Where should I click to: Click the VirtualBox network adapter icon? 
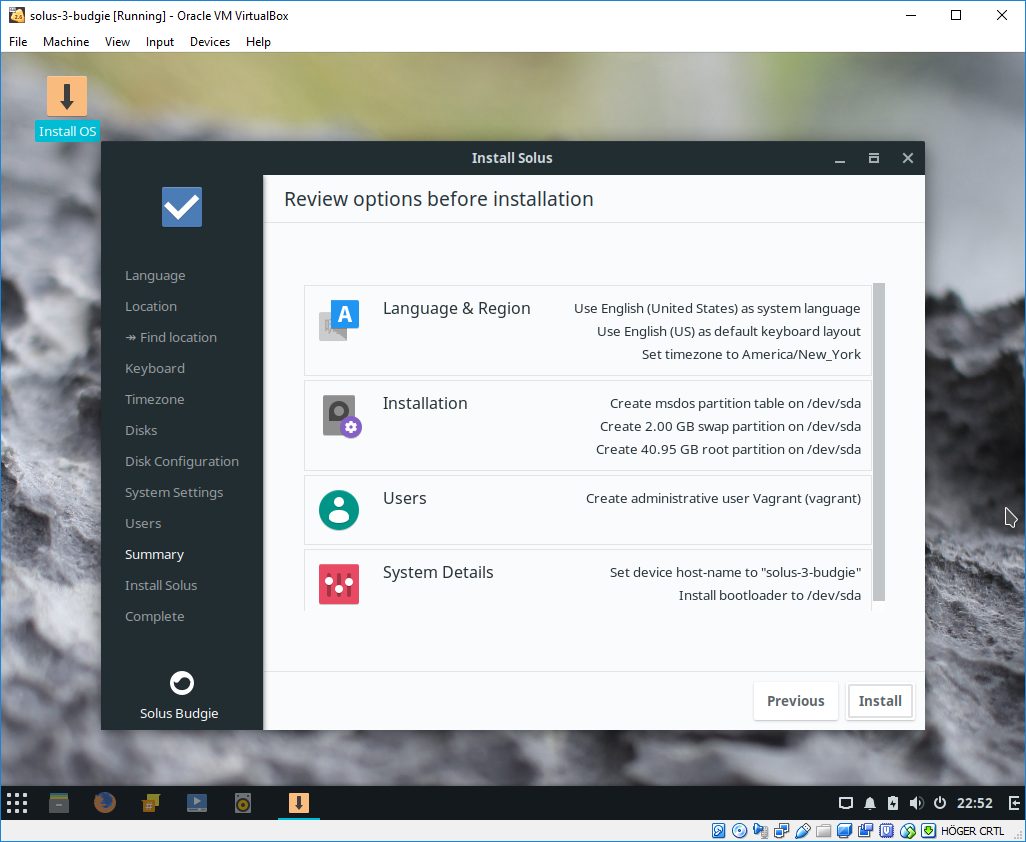781,831
